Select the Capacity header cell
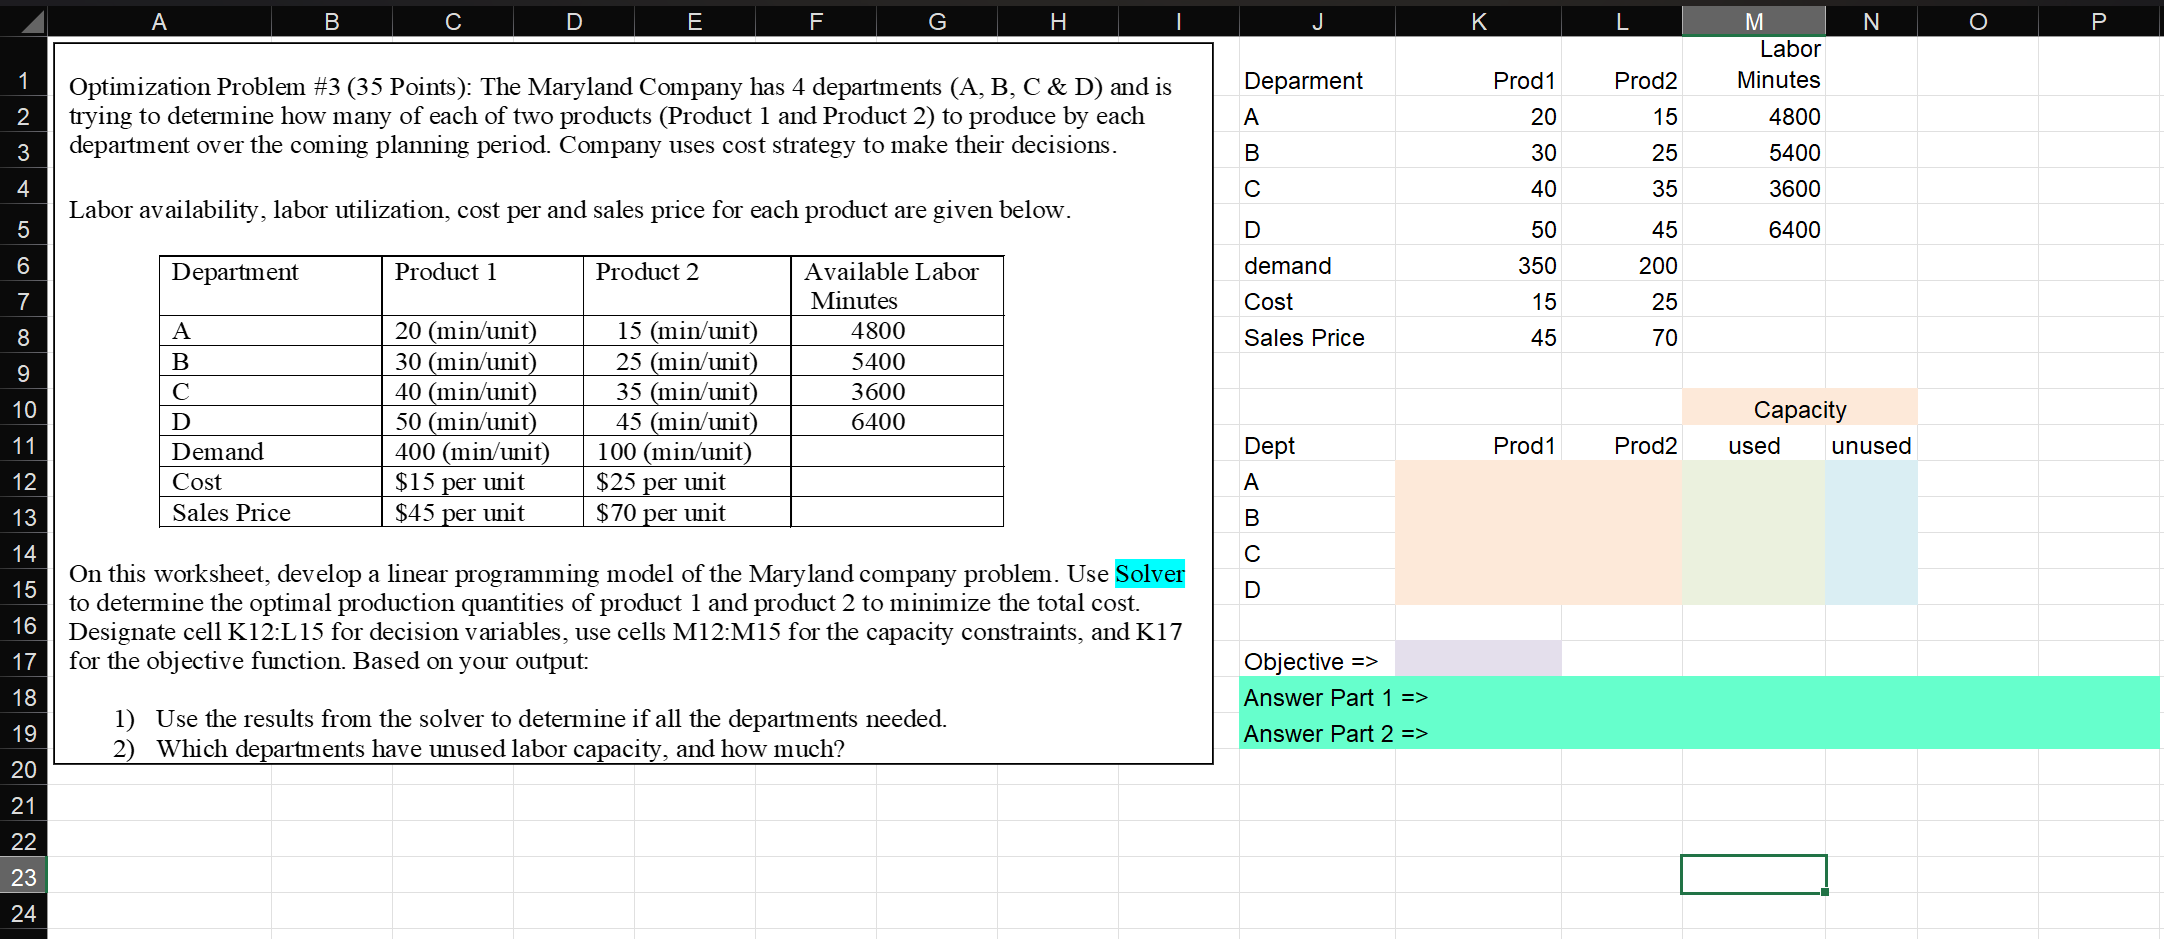This screenshot has height=939, width=2164. click(1800, 409)
